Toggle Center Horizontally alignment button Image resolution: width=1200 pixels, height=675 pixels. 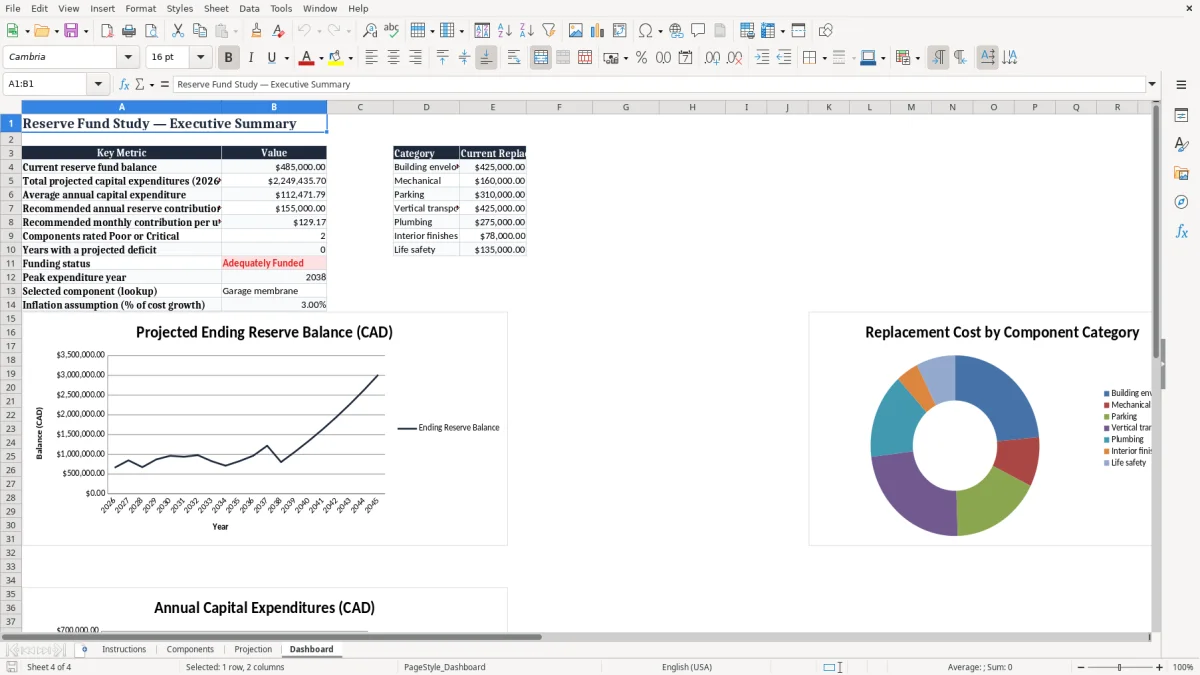(x=393, y=58)
